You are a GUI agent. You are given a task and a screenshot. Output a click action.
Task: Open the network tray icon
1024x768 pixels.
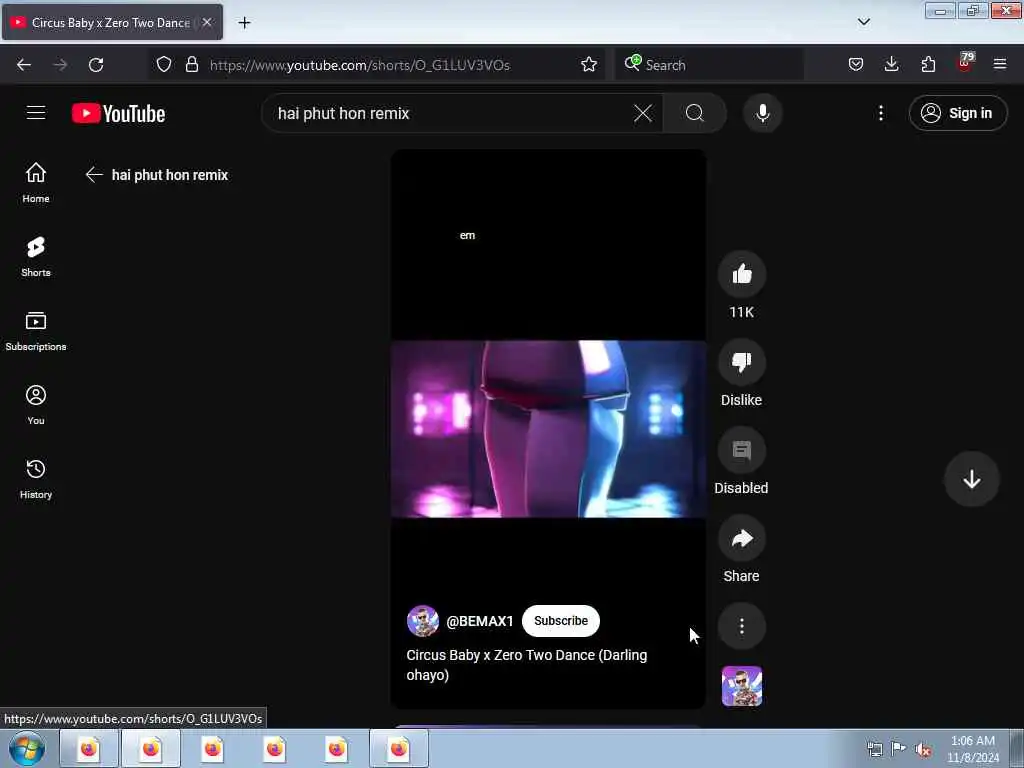coord(874,749)
